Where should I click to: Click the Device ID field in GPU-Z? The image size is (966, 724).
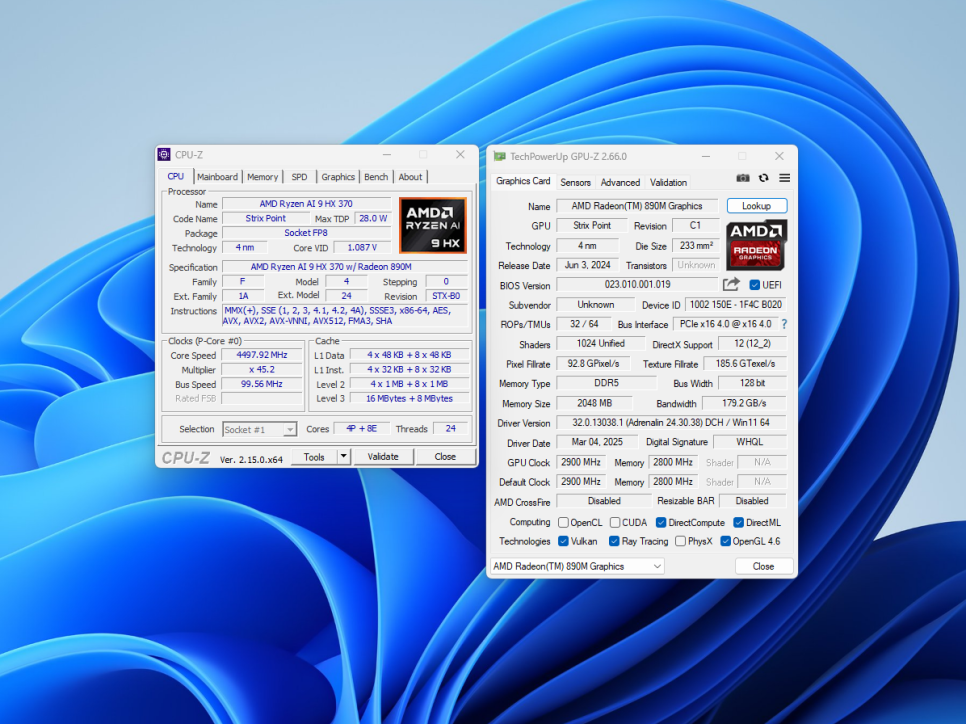(736, 304)
